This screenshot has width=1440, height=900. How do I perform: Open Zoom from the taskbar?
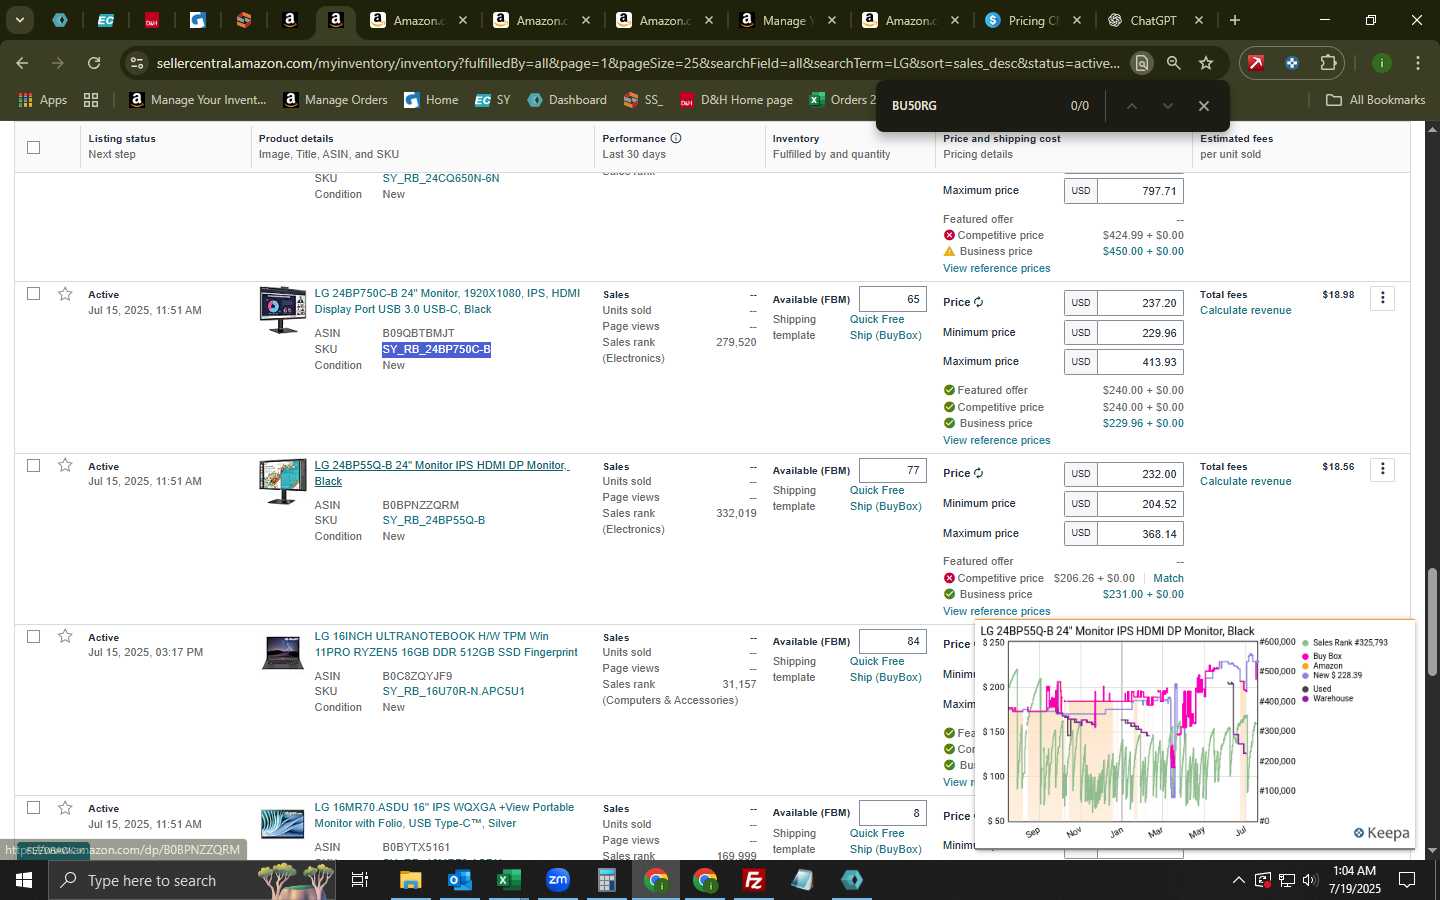coord(558,880)
